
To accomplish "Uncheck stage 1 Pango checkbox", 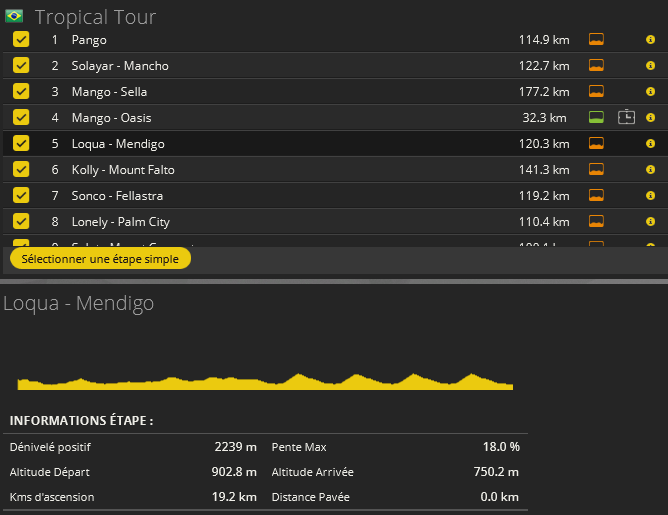I will coord(21,40).
